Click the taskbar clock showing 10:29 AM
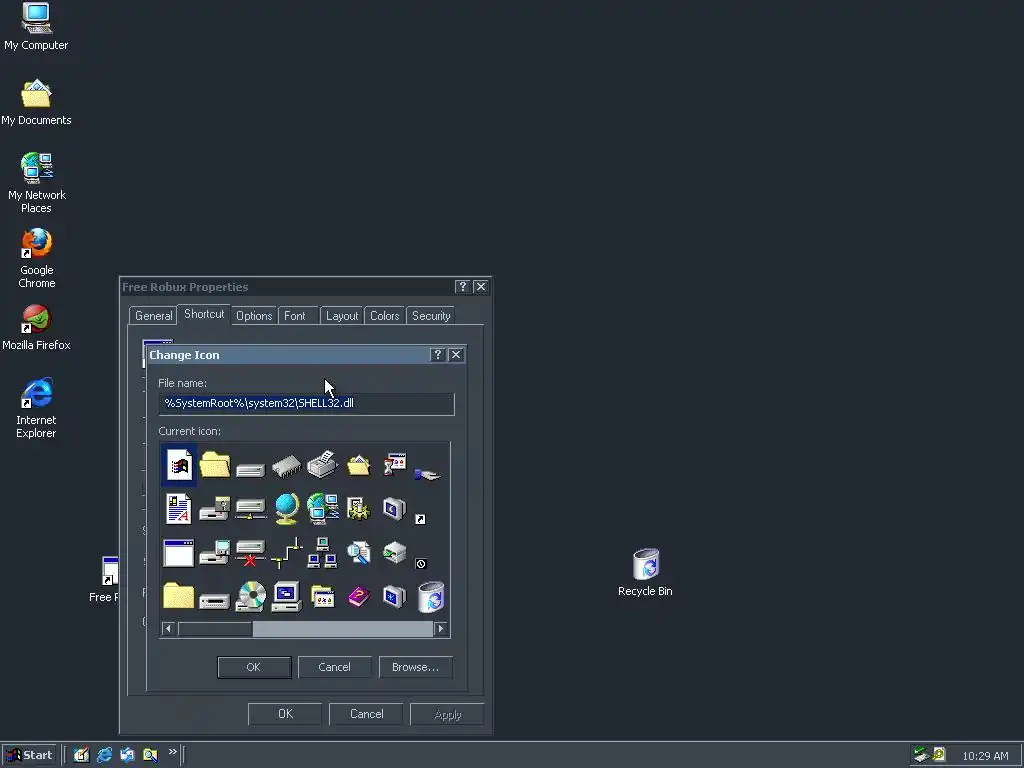1024x768 pixels. coord(985,756)
